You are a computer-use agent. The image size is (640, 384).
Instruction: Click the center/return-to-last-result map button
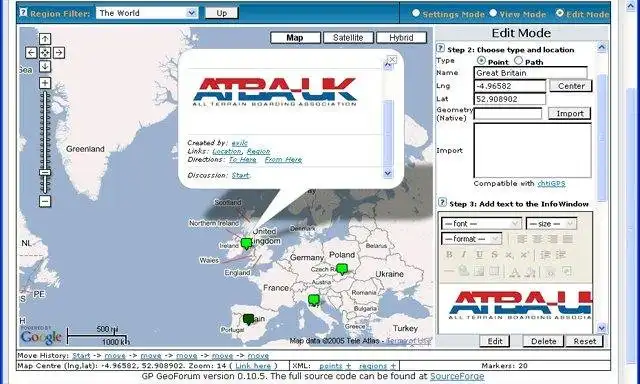pyautogui.click(x=45, y=53)
